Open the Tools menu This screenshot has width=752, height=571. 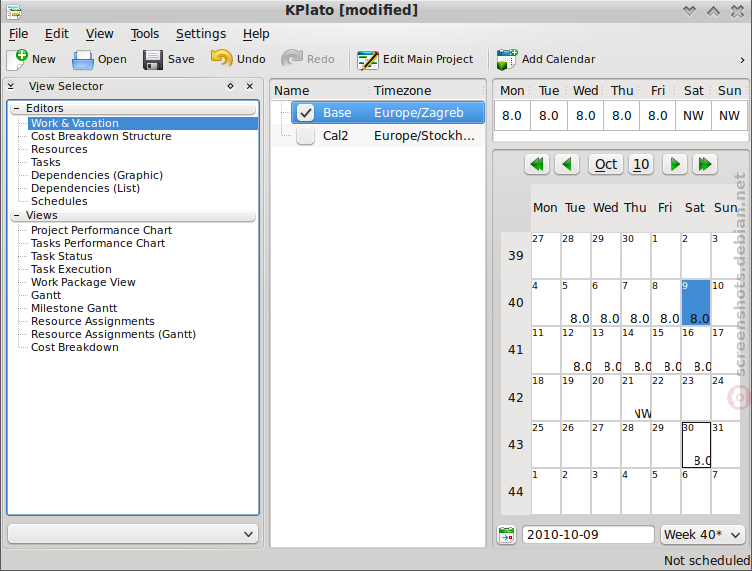(145, 34)
